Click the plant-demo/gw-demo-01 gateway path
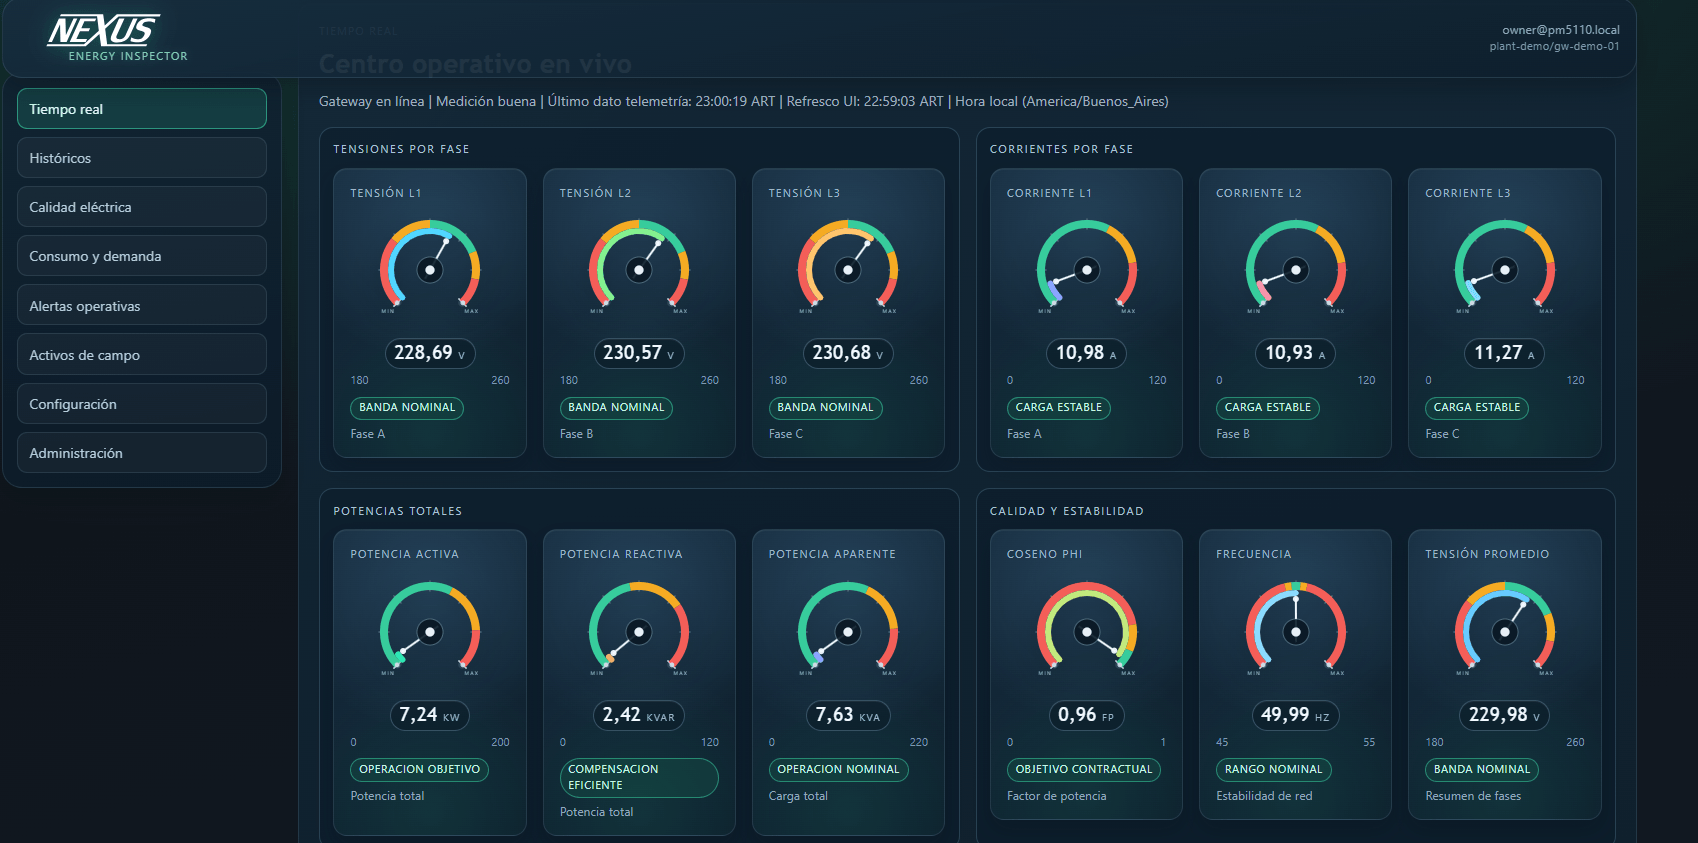Viewport: 1698px width, 843px height. (1555, 46)
